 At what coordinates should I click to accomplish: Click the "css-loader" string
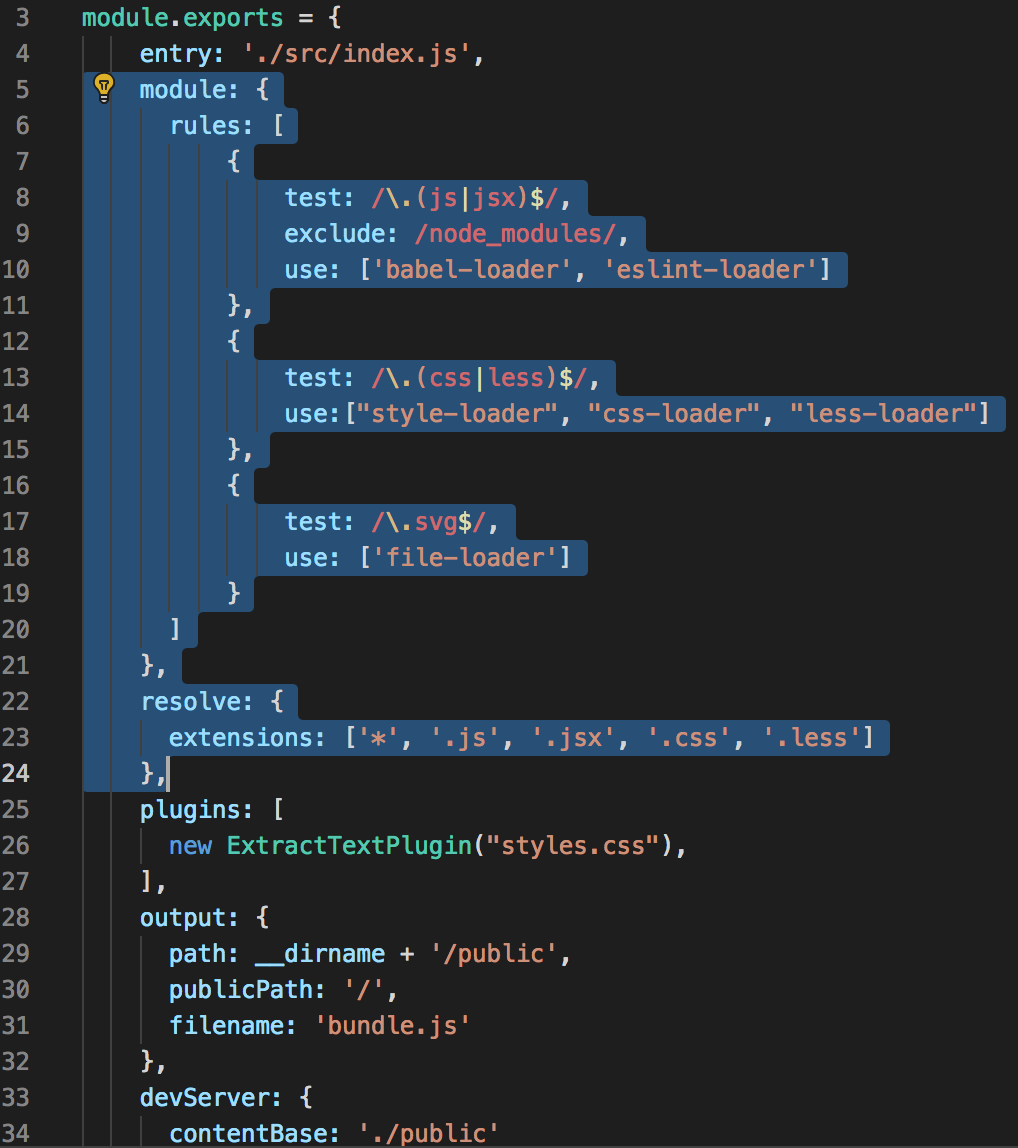click(x=674, y=414)
